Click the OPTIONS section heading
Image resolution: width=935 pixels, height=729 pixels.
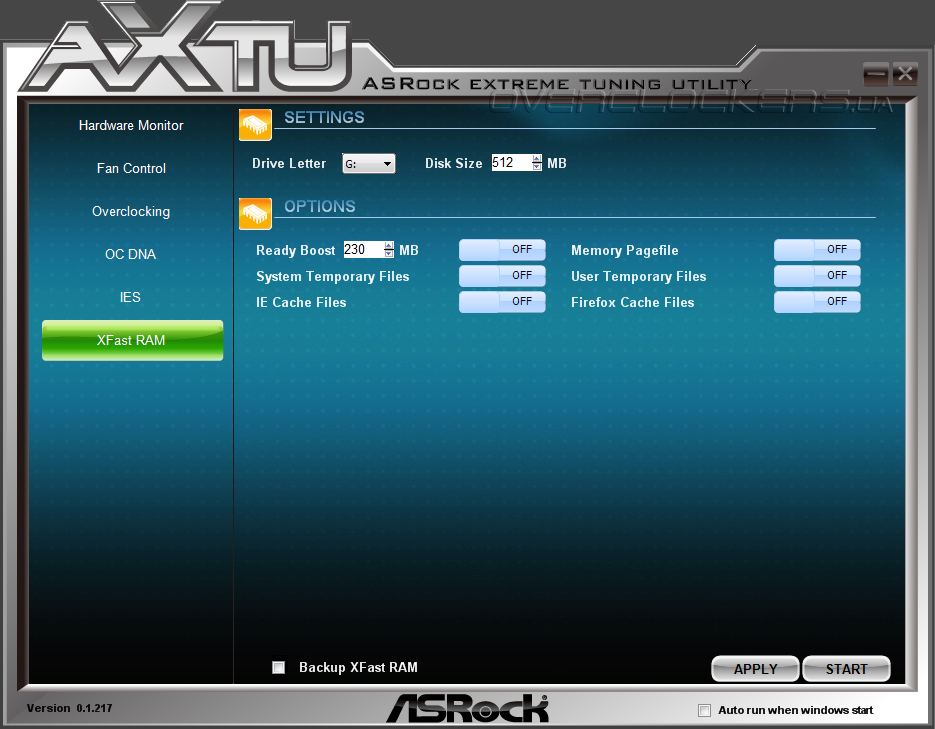tap(320, 206)
